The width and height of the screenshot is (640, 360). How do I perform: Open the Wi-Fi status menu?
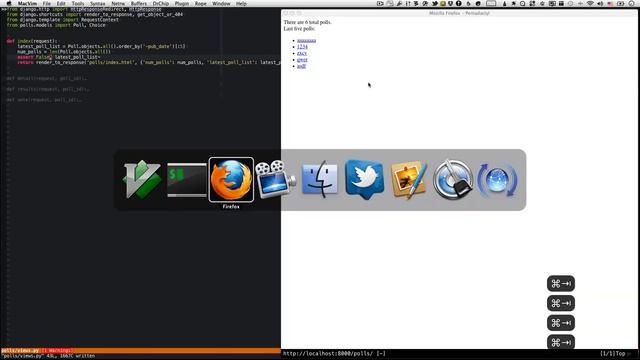coord(590,3)
